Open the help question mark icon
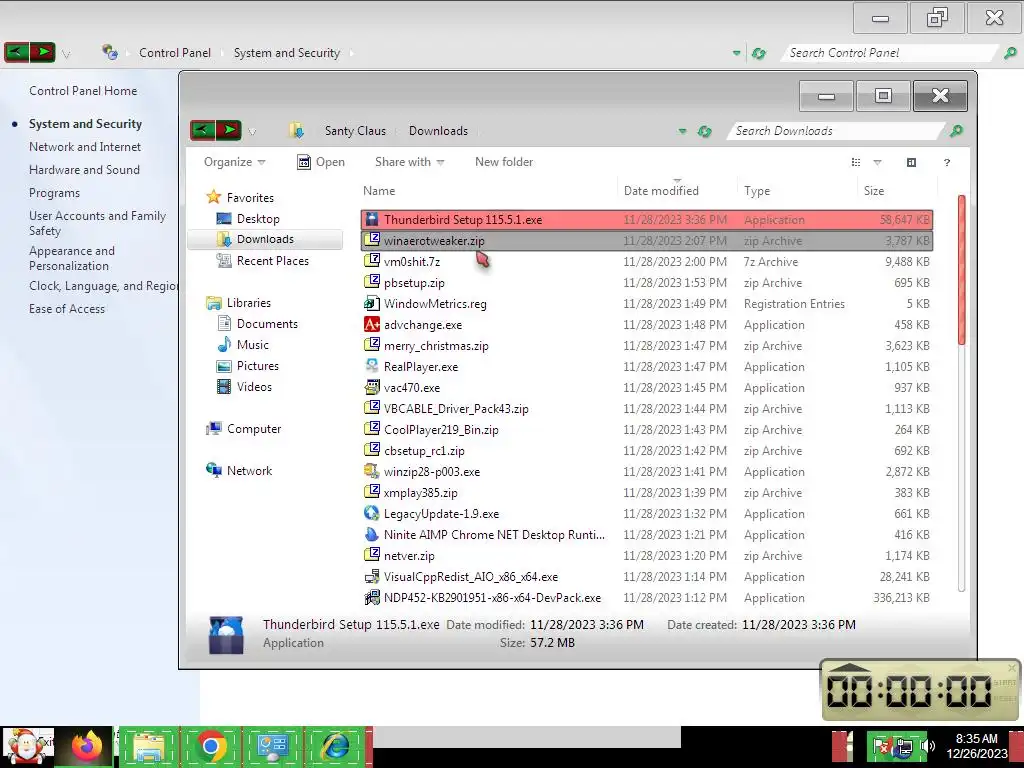 coord(947,163)
